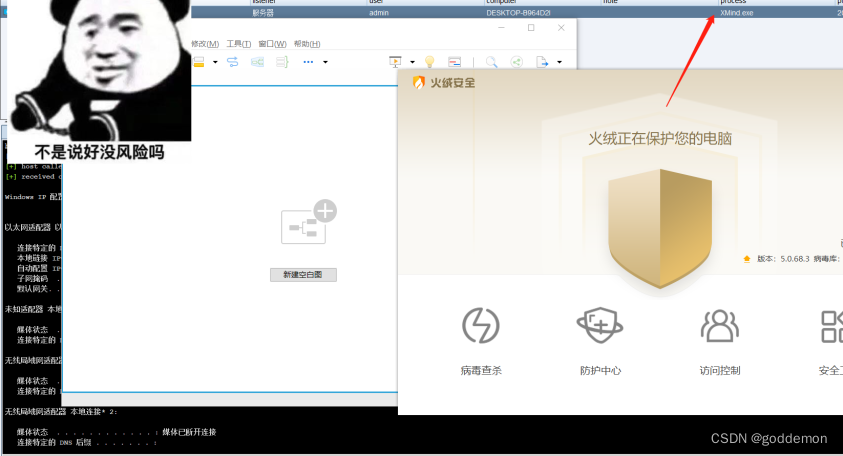843x456 pixels.
Task: Select the 服务器 listener cell
Action: [263, 12]
